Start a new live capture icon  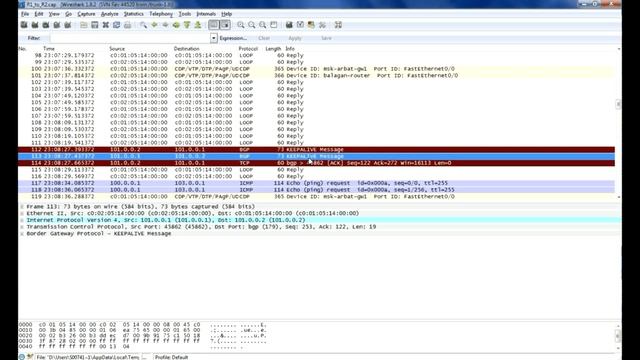click(46, 25)
